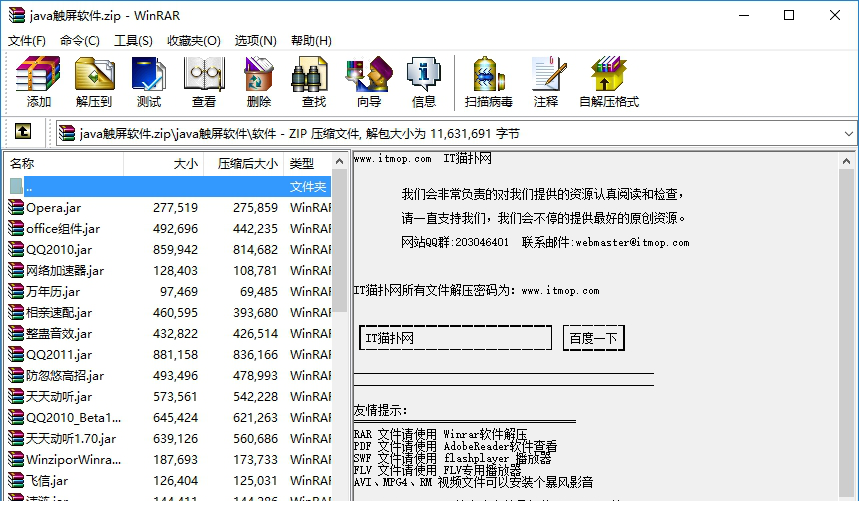Select the parent folder ".." row icon
The image size is (859, 521).
click(x=16, y=186)
